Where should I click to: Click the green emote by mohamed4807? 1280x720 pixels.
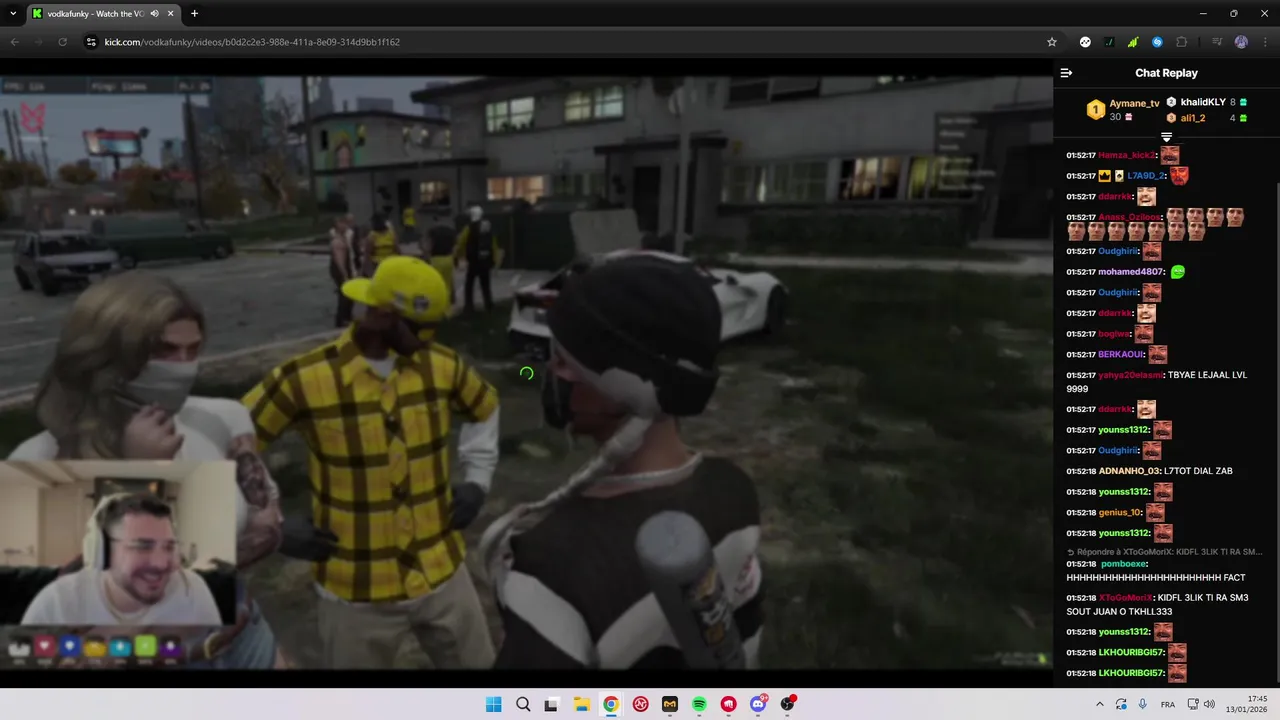click(1177, 271)
